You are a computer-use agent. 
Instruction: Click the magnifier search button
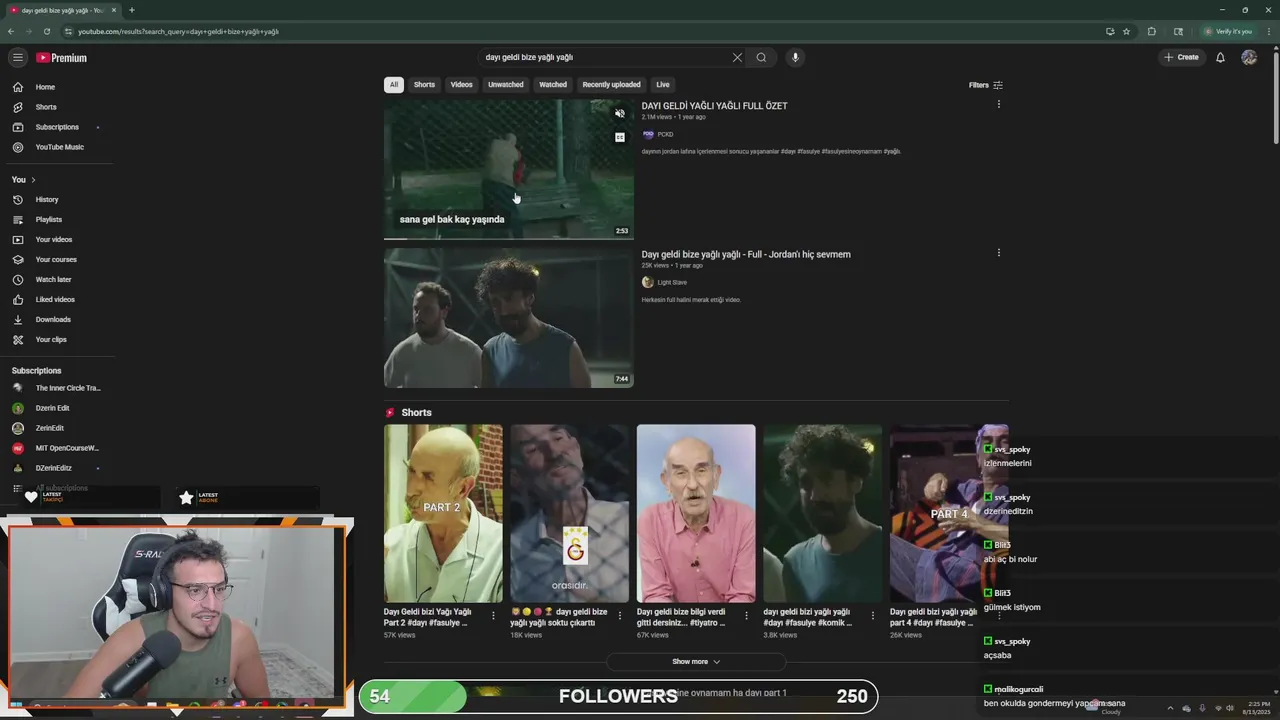761,57
